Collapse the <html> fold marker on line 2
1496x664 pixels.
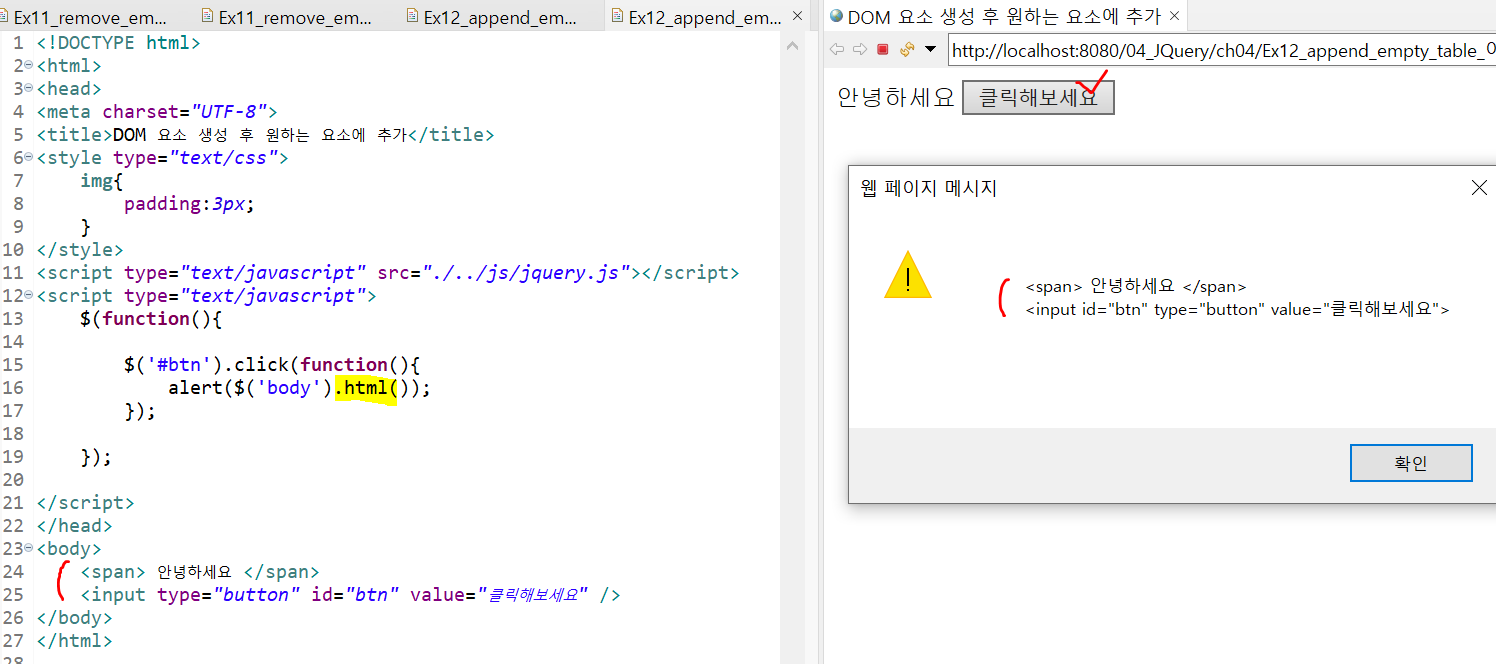coord(28,65)
